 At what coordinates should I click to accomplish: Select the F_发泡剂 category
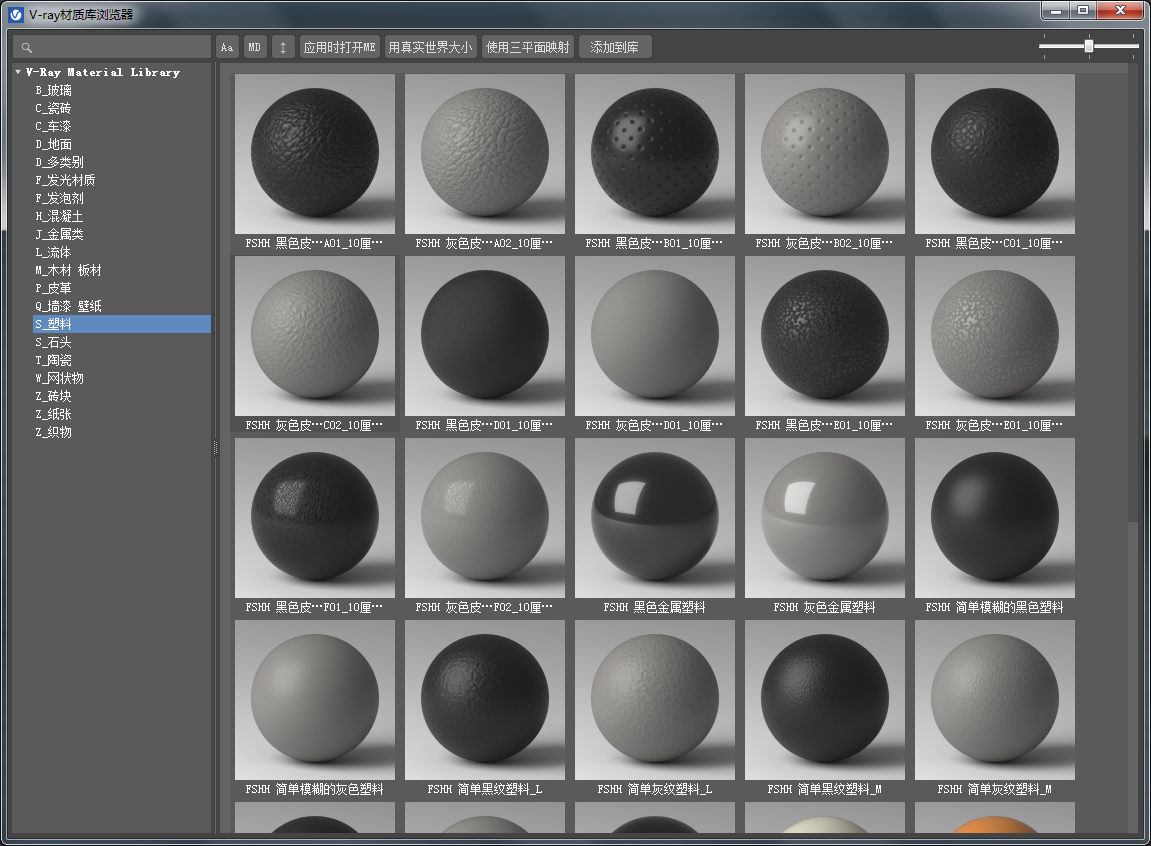59,198
